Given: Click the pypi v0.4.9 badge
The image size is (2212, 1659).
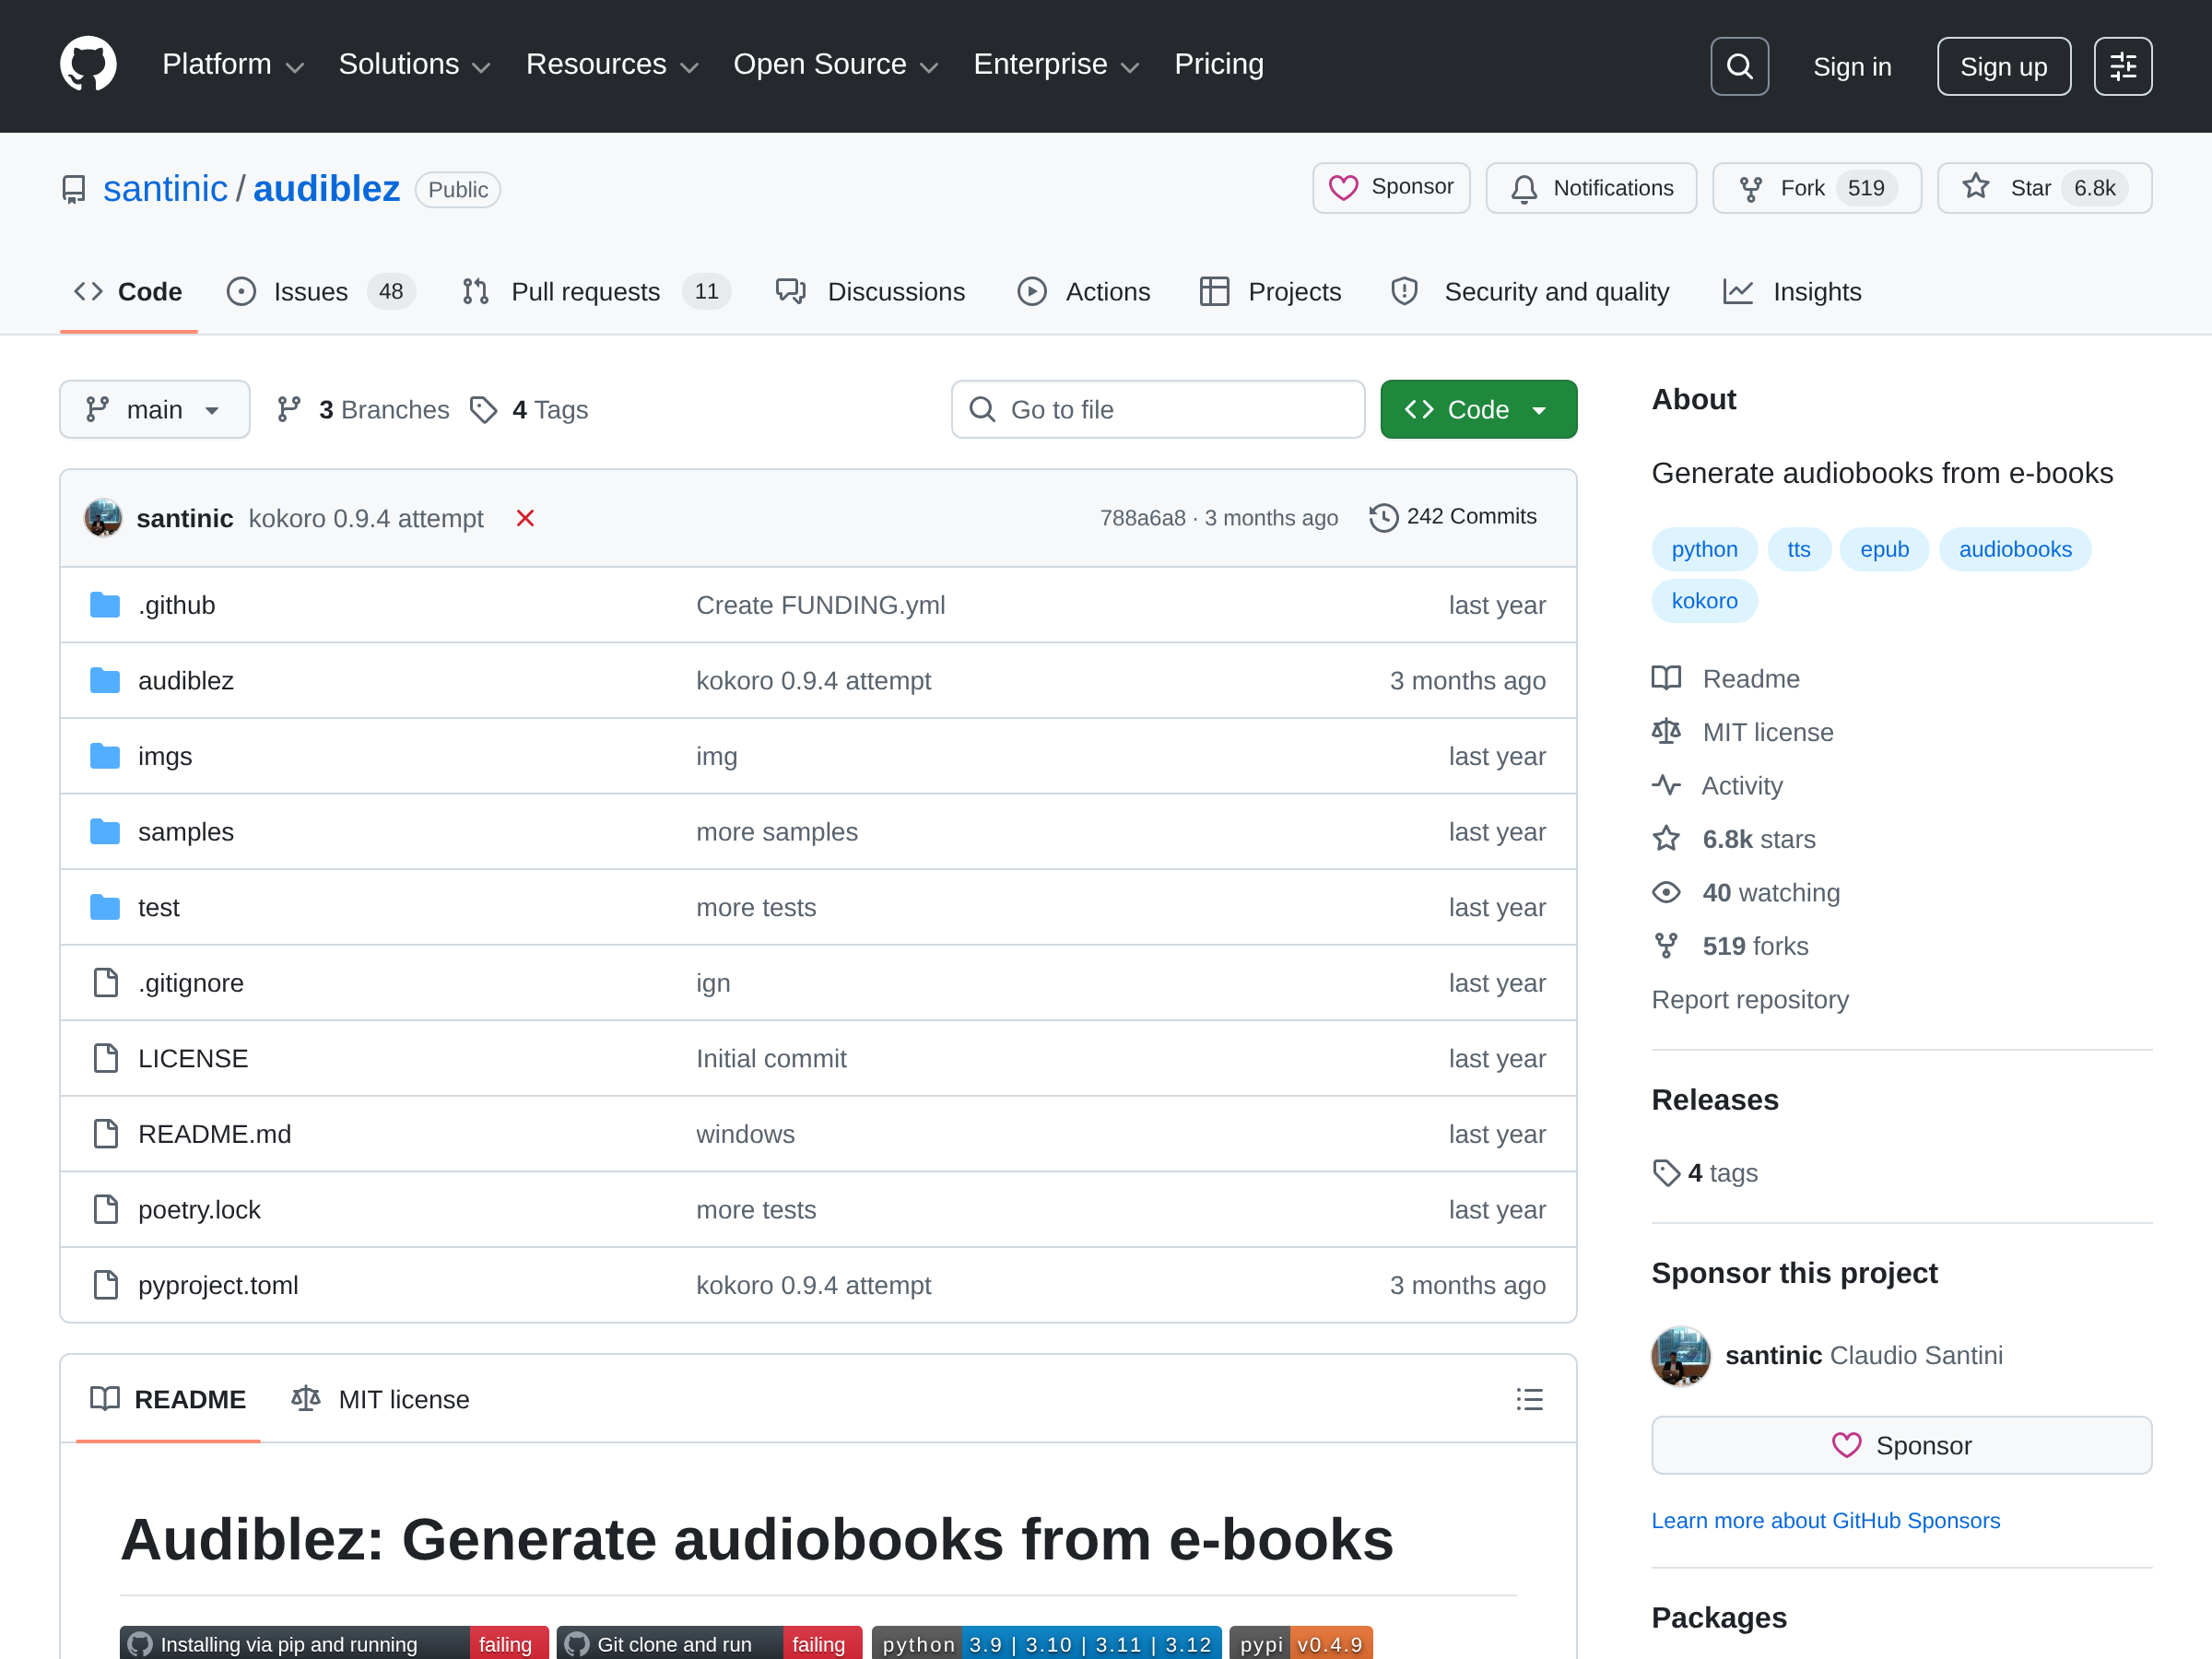Looking at the screenshot, I should (x=1300, y=1643).
